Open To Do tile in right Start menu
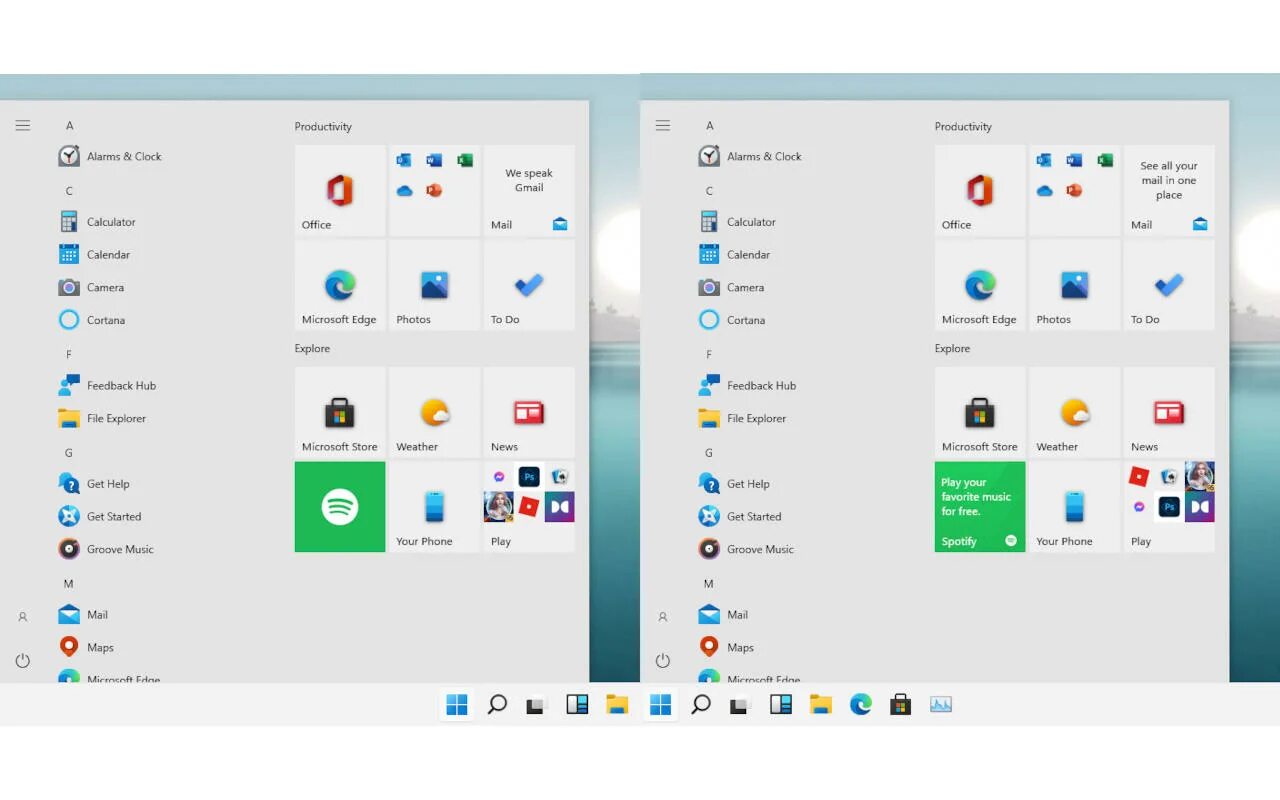 point(1169,285)
